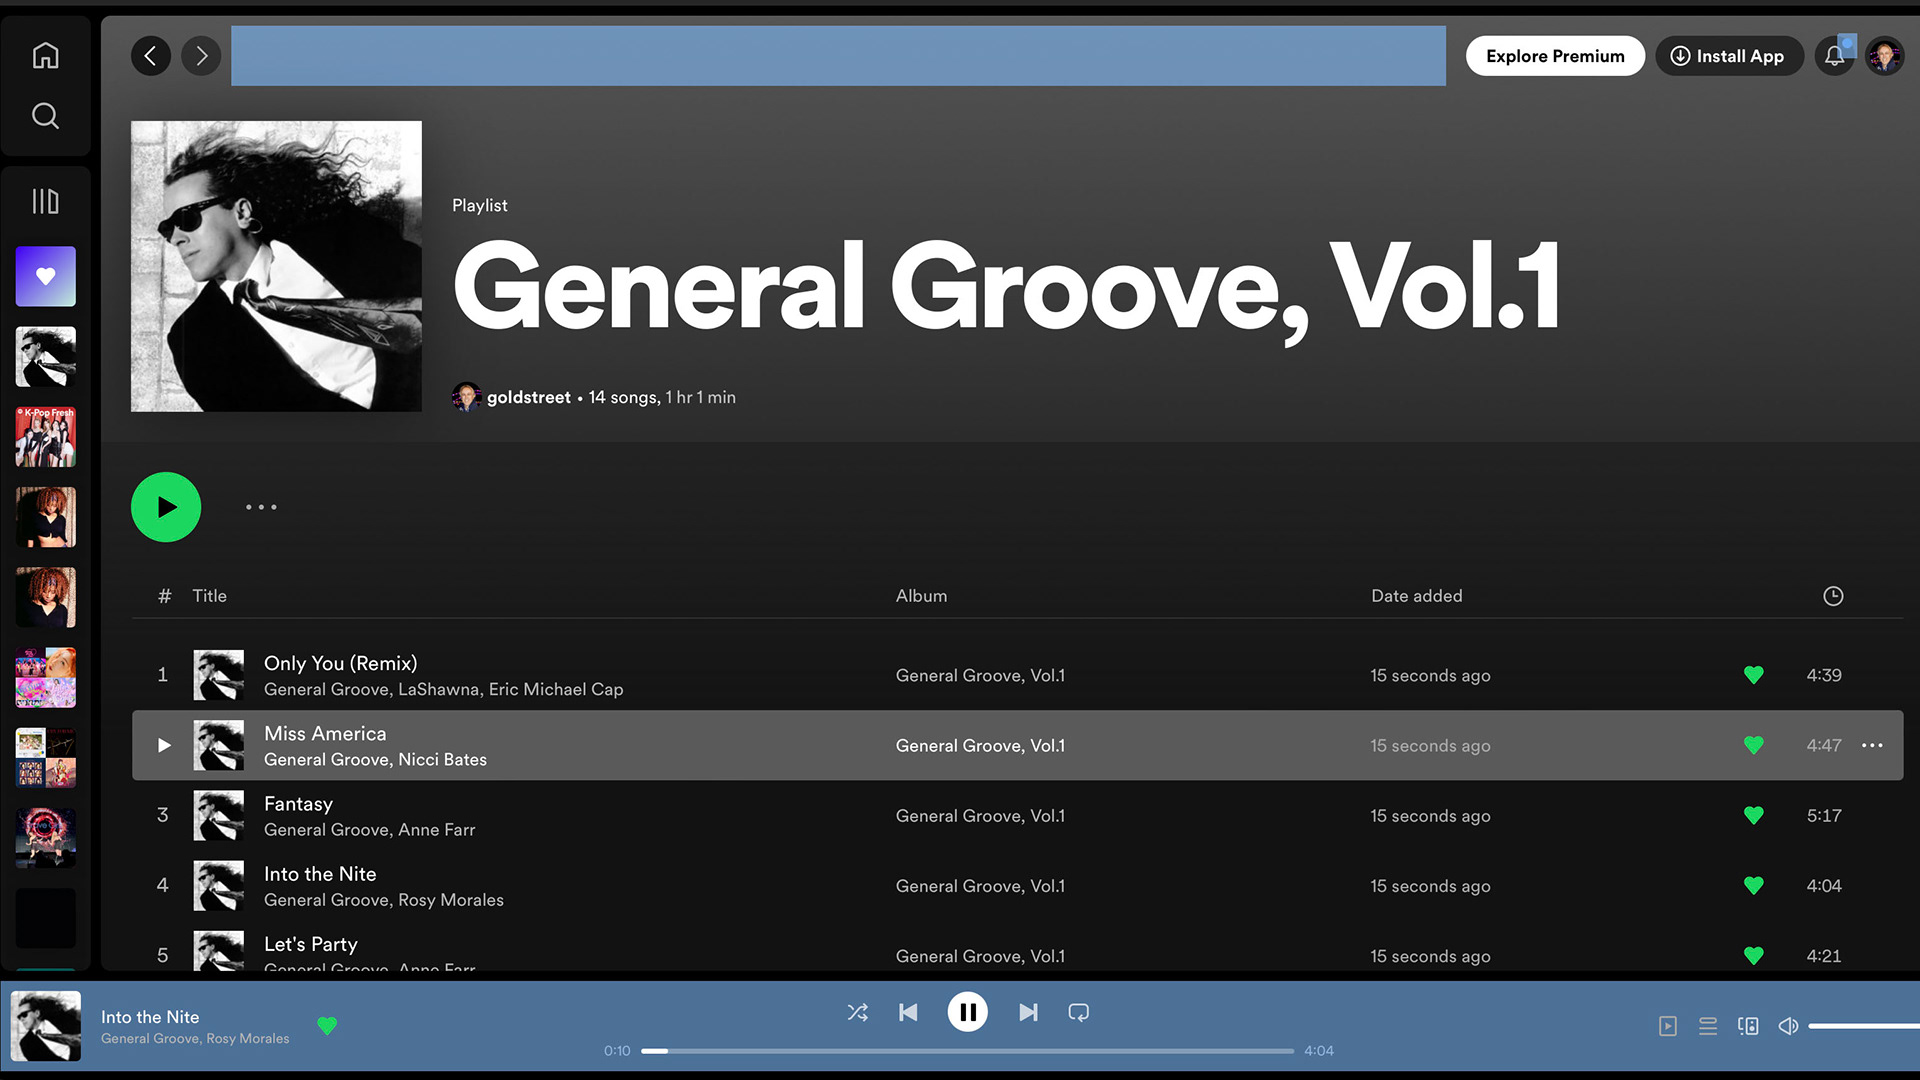
Task: Unlike now-playing Into the Nite heart
Action: pos(327,1025)
